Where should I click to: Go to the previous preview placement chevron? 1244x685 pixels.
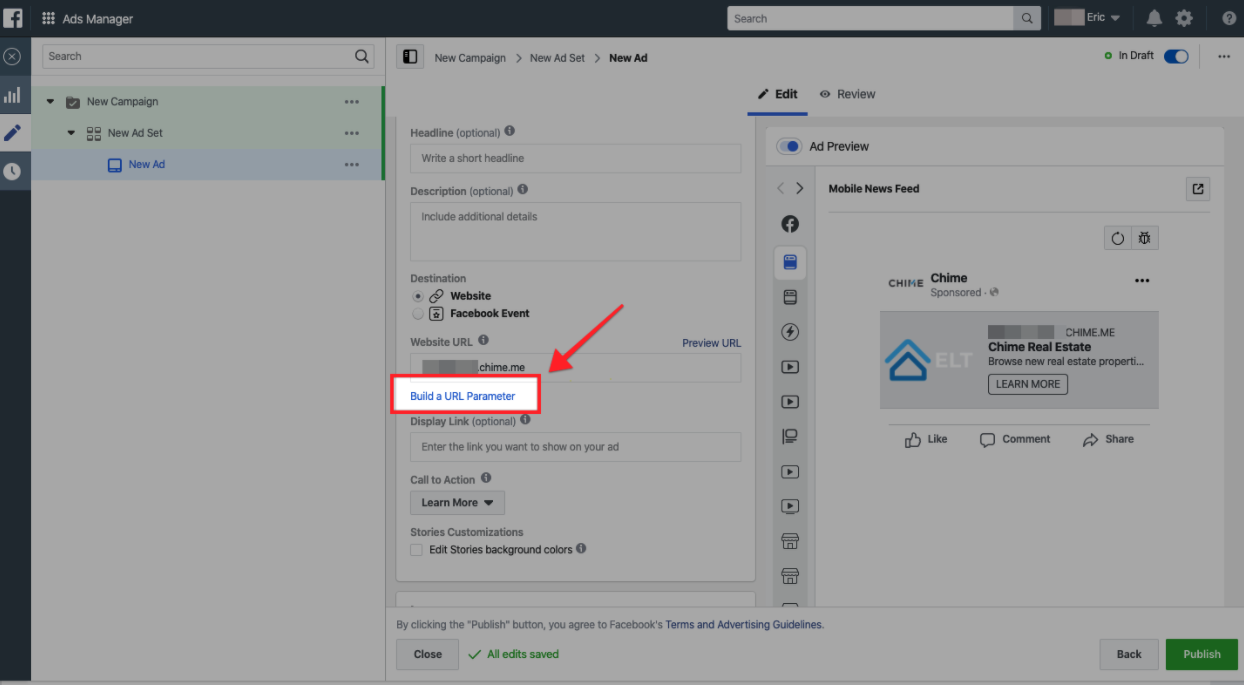[781, 188]
